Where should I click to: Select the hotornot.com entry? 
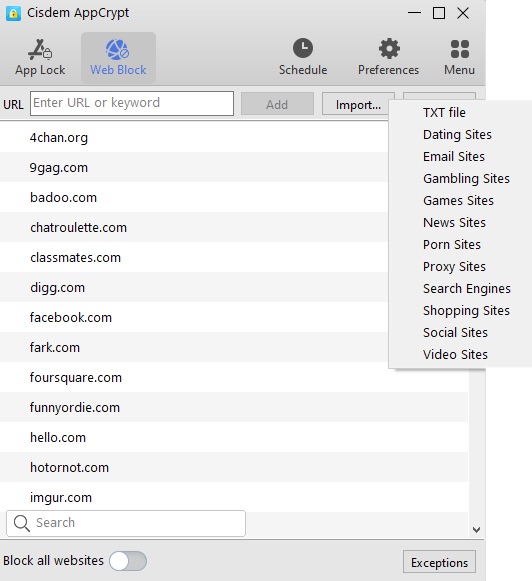pyautogui.click(x=234, y=468)
